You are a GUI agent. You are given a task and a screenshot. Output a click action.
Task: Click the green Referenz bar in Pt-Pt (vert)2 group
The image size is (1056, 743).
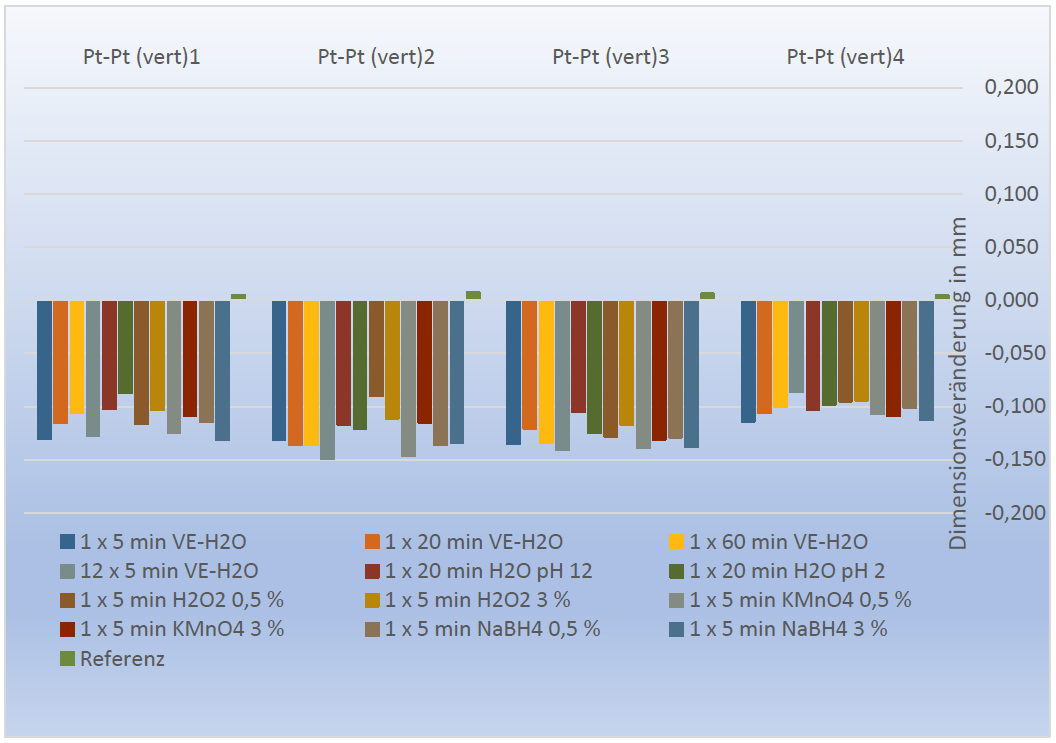[473, 295]
